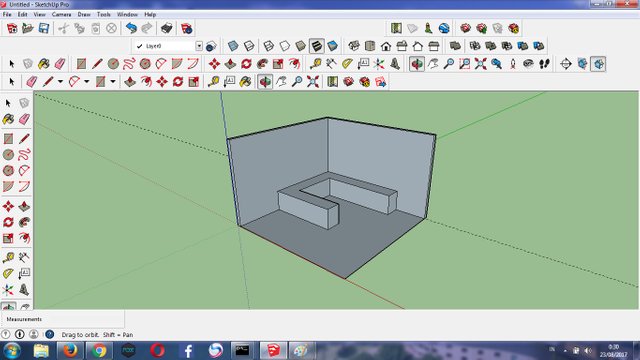The image size is (640, 360).
Task: Toggle X-Ray face style
Action: pyautogui.click(x=233, y=46)
